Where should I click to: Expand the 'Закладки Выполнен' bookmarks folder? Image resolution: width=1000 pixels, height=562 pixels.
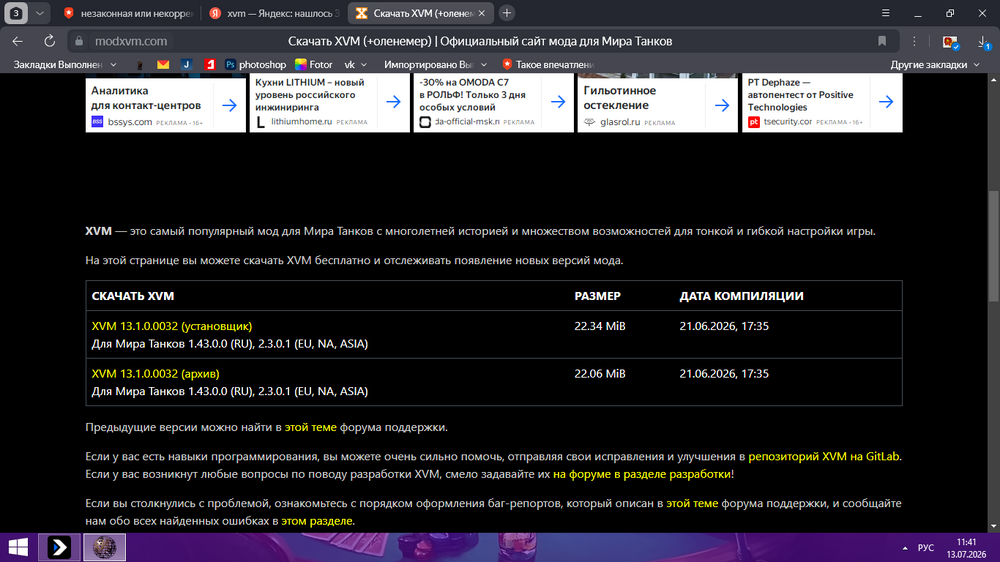[64, 64]
